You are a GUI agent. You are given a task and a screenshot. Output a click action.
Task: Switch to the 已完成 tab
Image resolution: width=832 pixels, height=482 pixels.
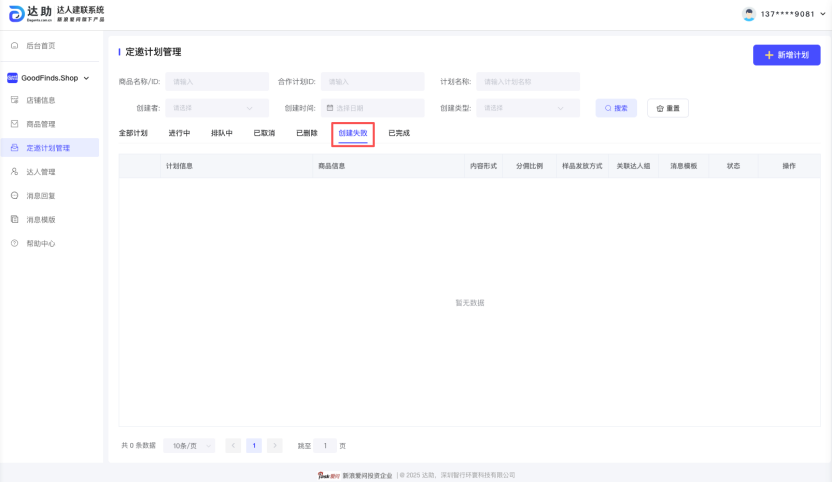[399, 133]
